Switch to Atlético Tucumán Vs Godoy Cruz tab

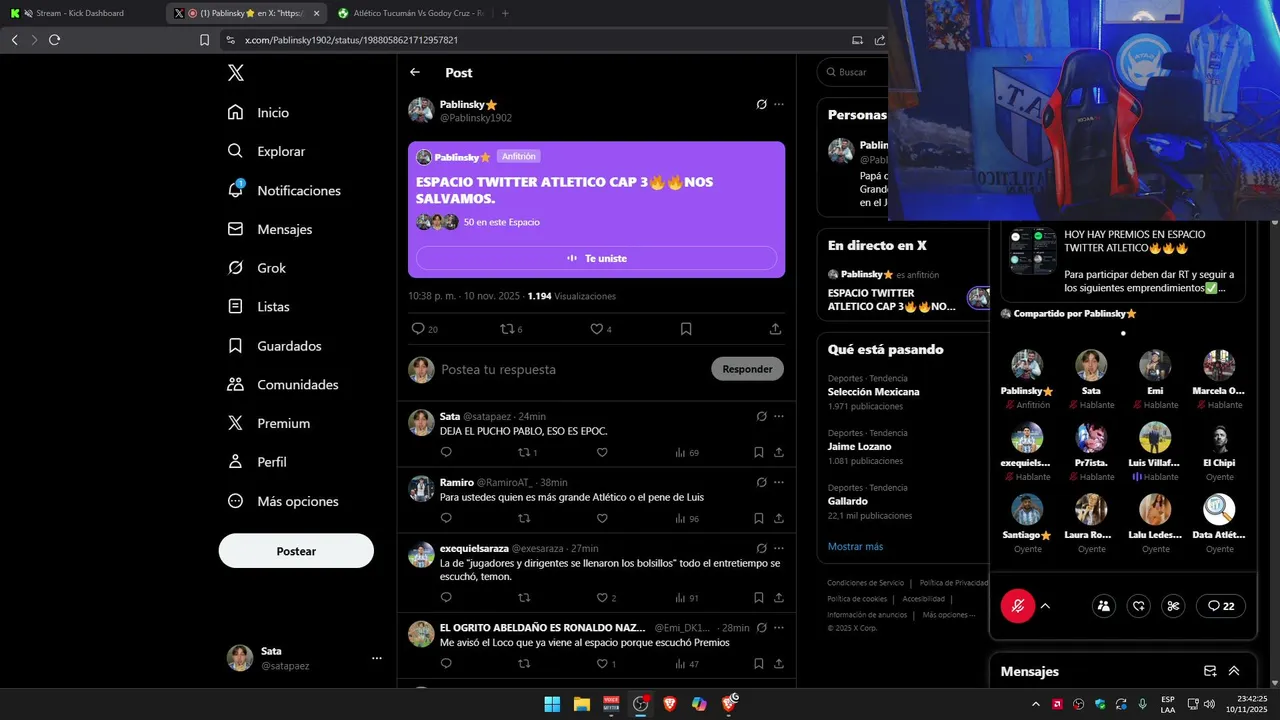coord(410,13)
